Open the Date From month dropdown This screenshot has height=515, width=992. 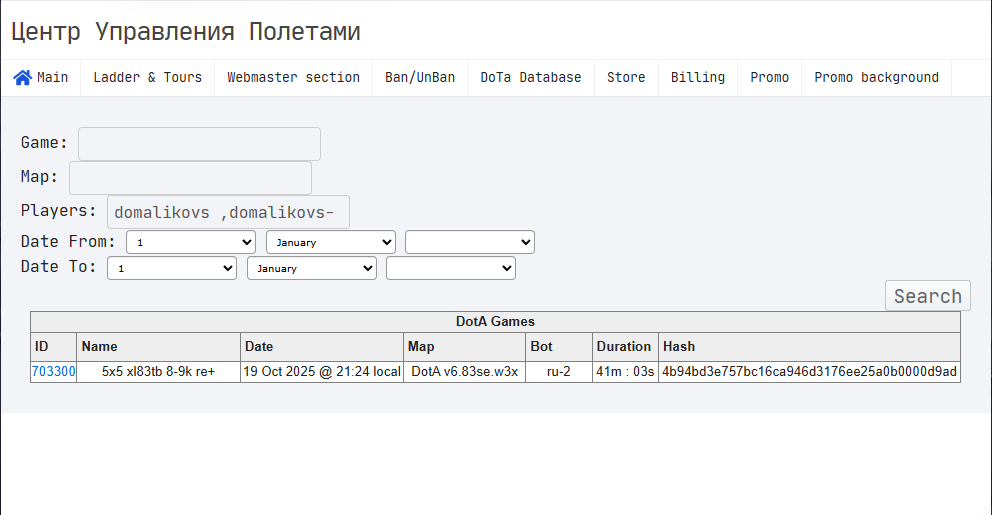coord(331,242)
